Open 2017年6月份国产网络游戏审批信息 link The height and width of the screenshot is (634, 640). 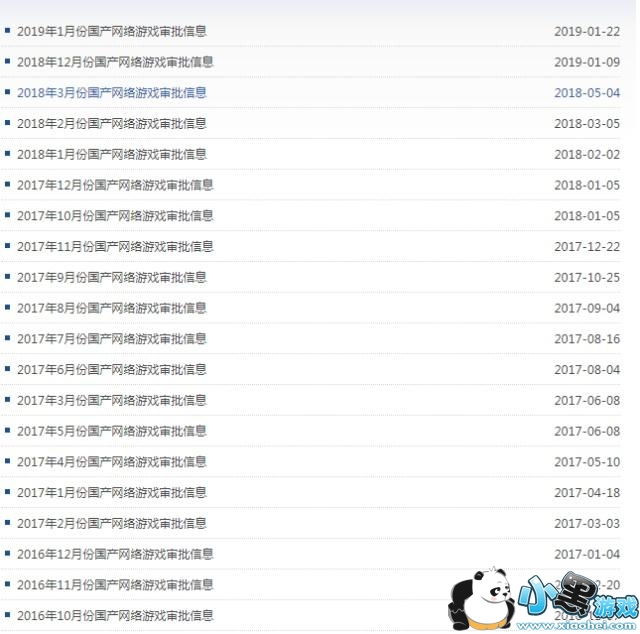tap(112, 369)
